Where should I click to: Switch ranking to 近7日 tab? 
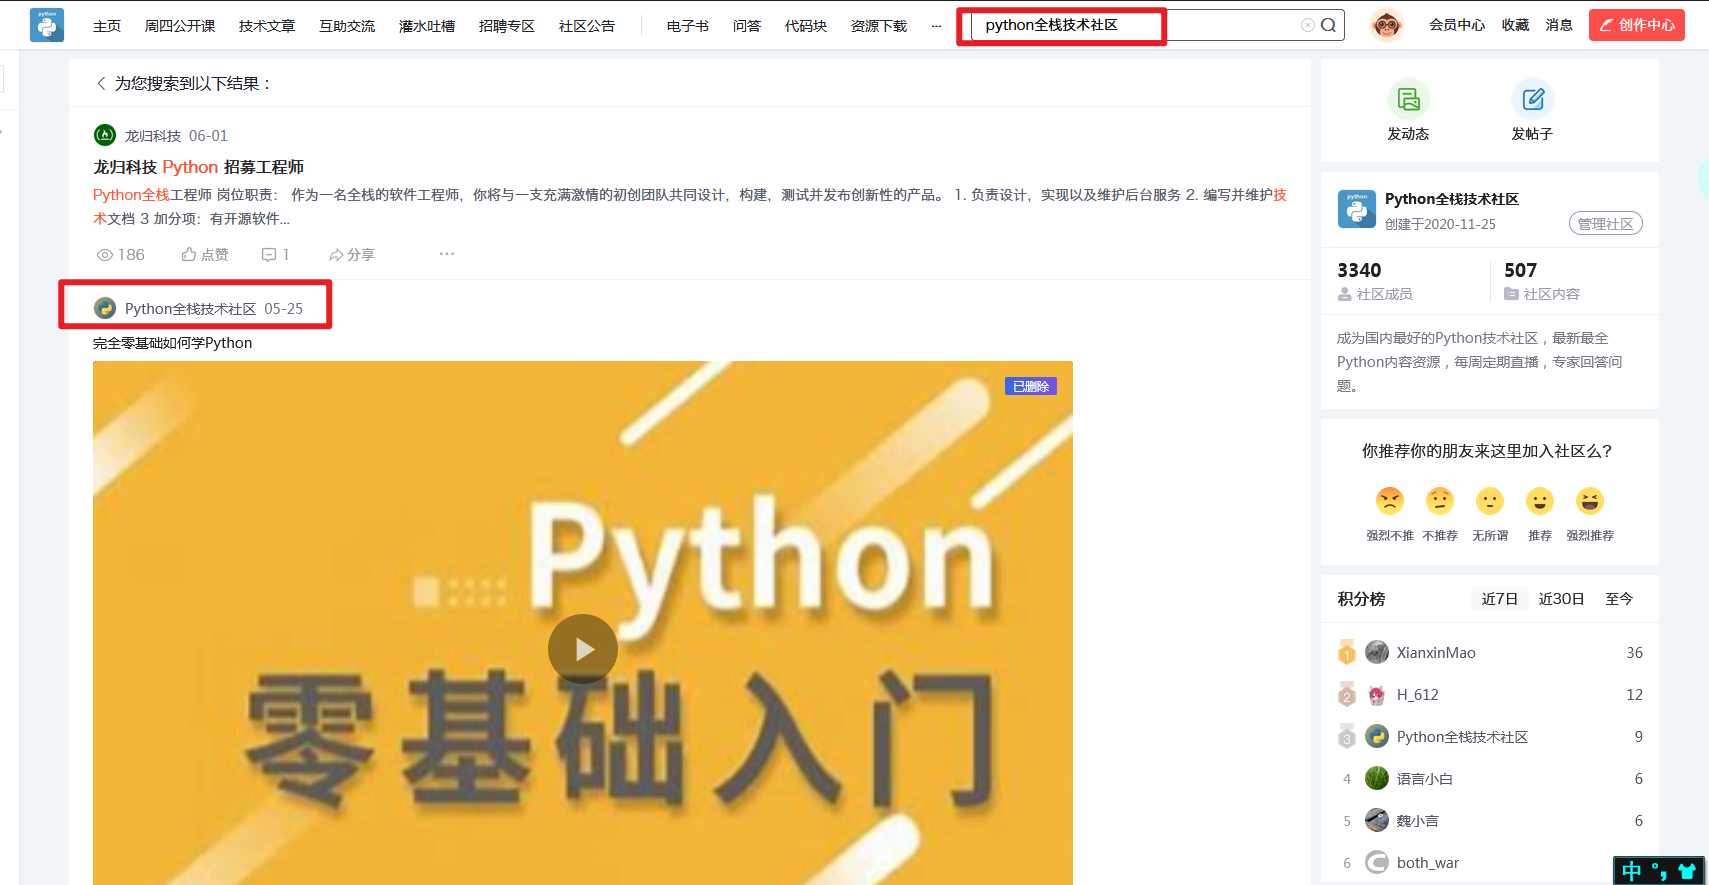pyautogui.click(x=1500, y=599)
